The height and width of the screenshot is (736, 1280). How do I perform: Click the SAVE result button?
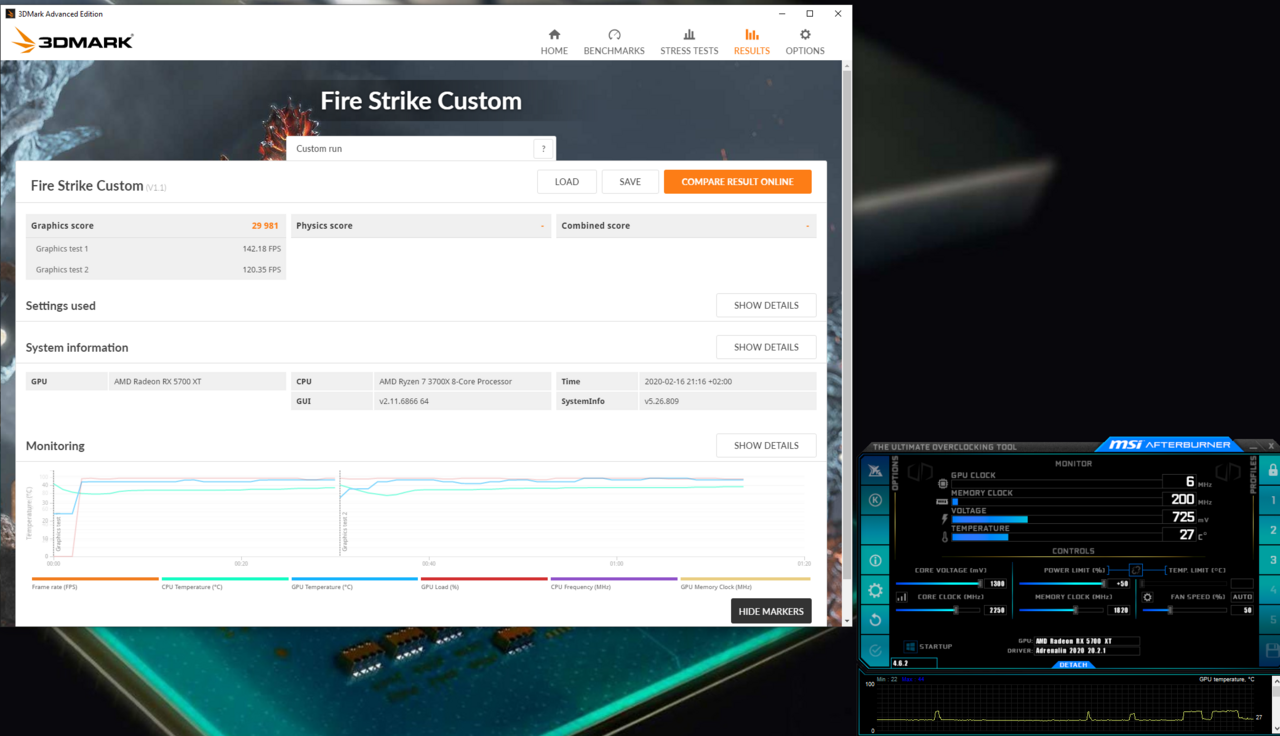click(630, 182)
